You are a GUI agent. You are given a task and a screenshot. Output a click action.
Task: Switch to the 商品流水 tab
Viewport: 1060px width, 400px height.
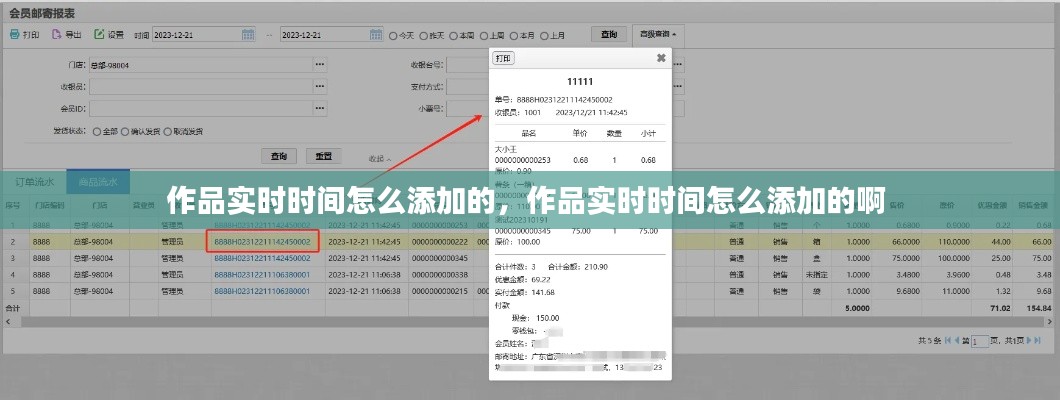point(97,182)
